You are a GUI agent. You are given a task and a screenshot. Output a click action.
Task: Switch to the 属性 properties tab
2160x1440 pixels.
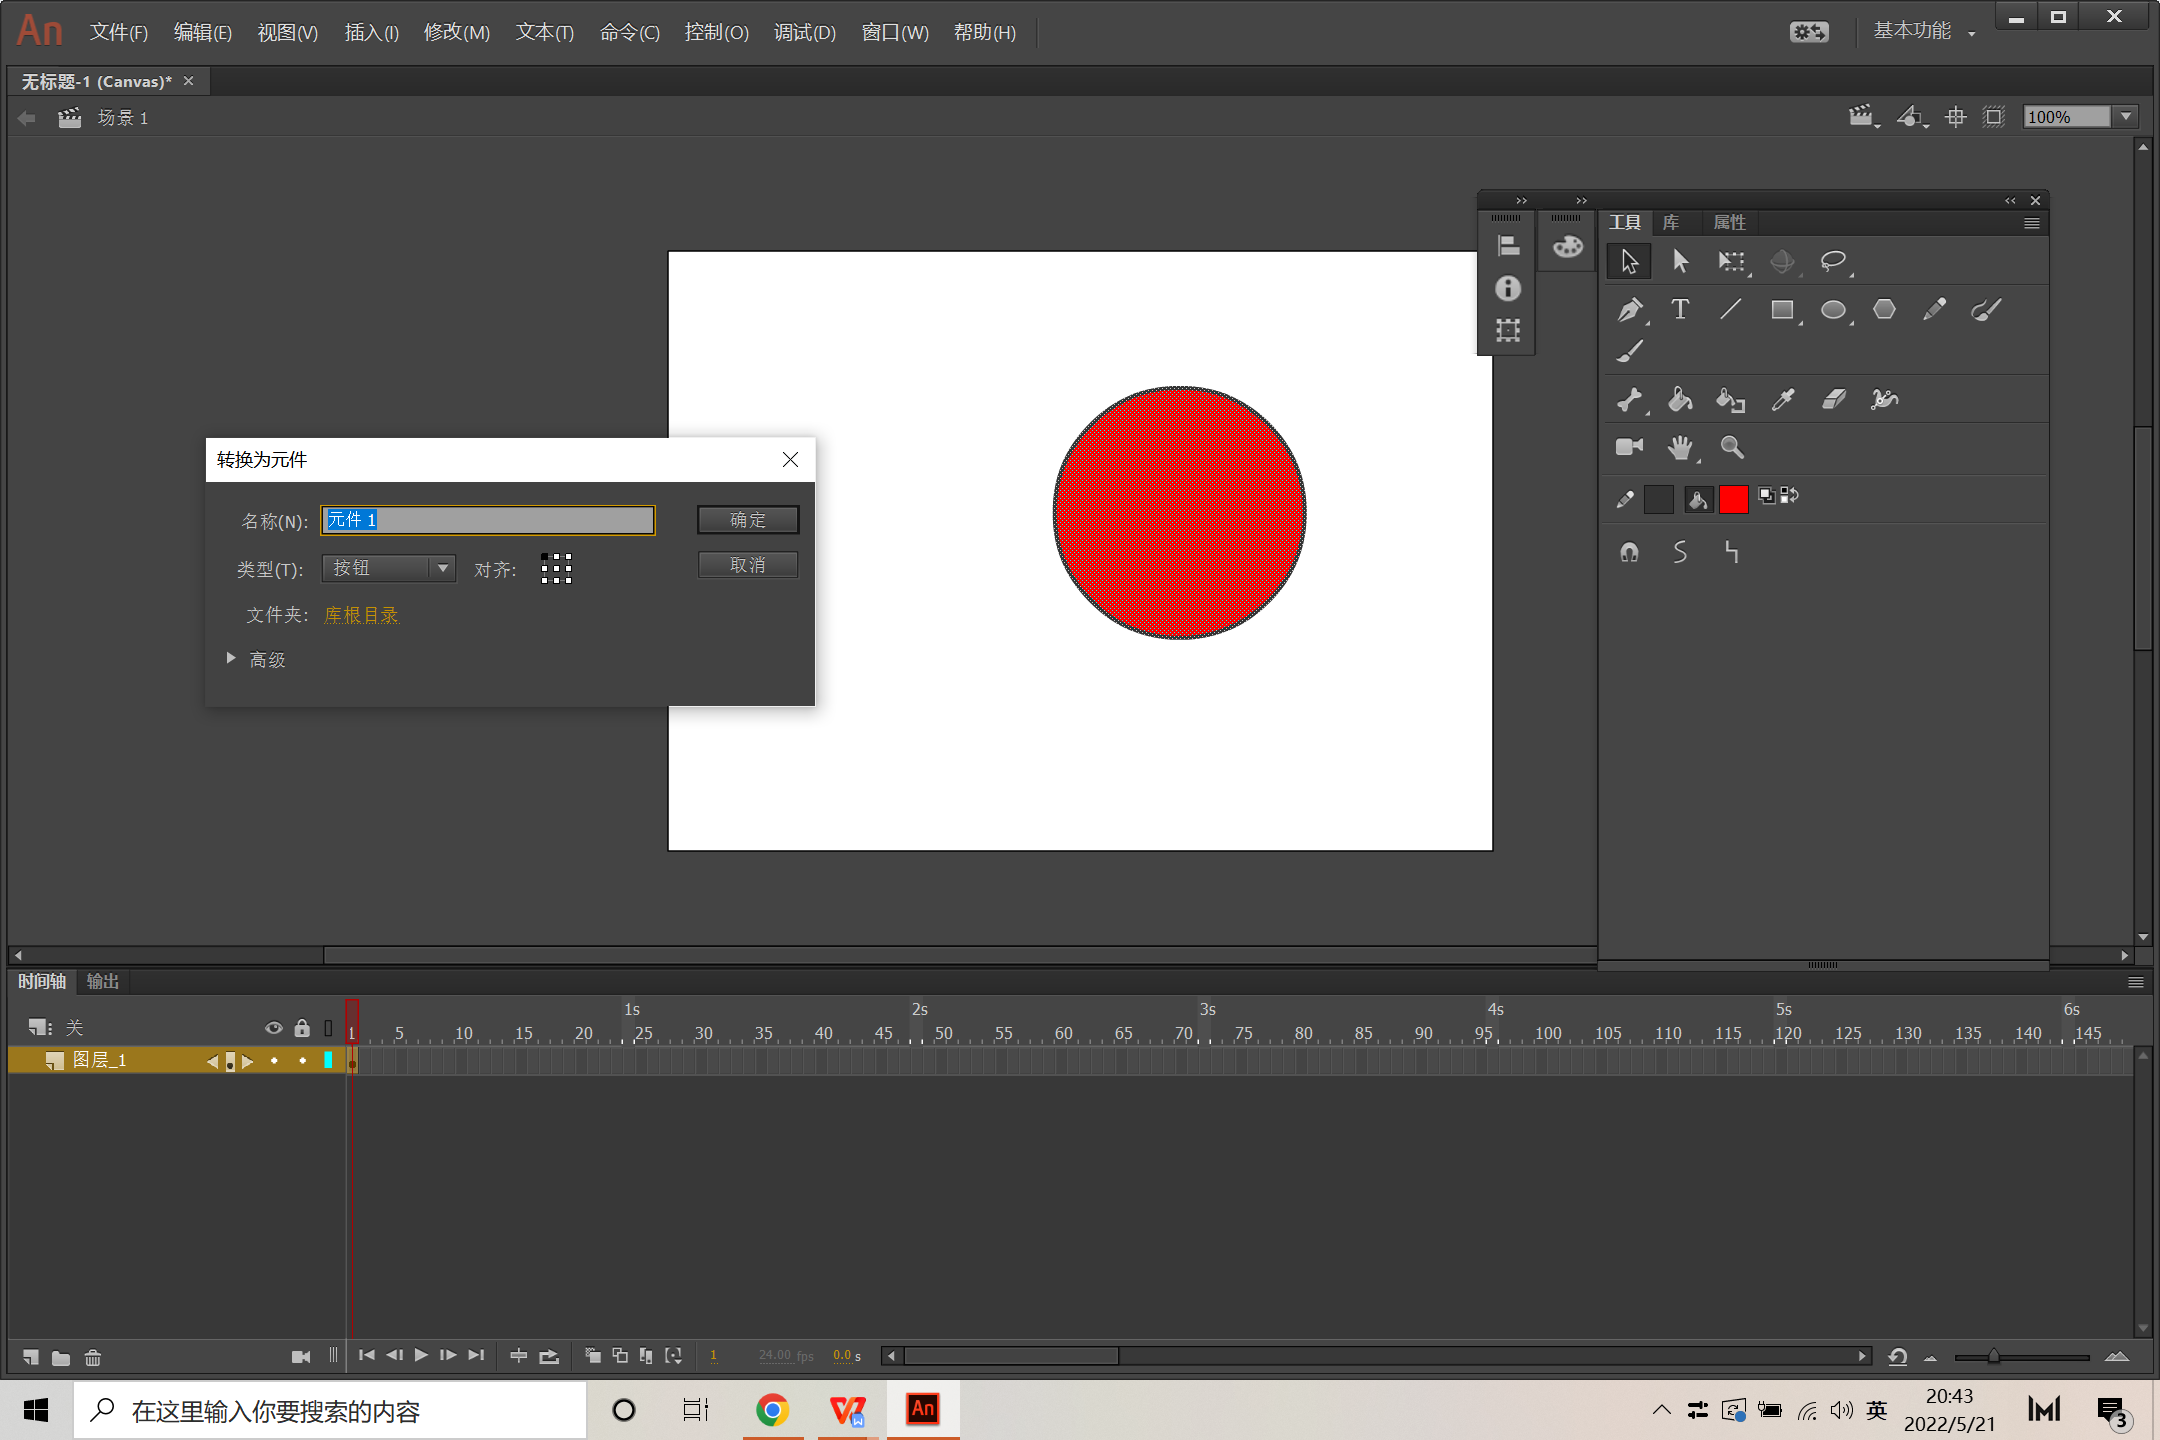(x=1729, y=222)
